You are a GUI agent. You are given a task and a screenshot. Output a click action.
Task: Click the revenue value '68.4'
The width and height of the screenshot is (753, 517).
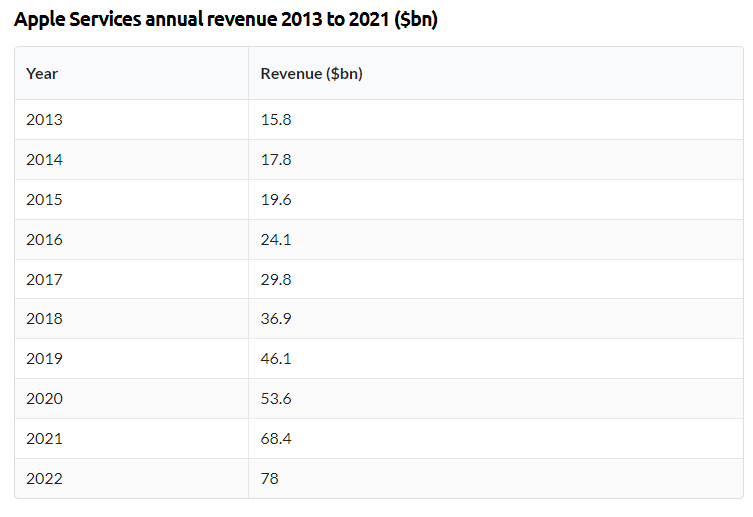click(x=276, y=438)
